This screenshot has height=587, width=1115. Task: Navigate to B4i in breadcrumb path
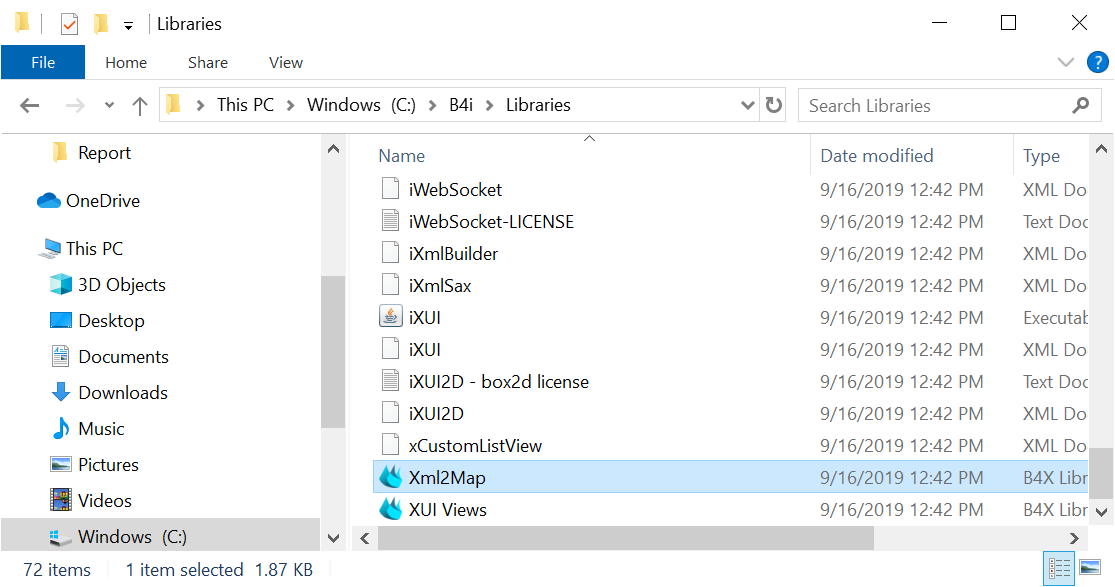460,105
